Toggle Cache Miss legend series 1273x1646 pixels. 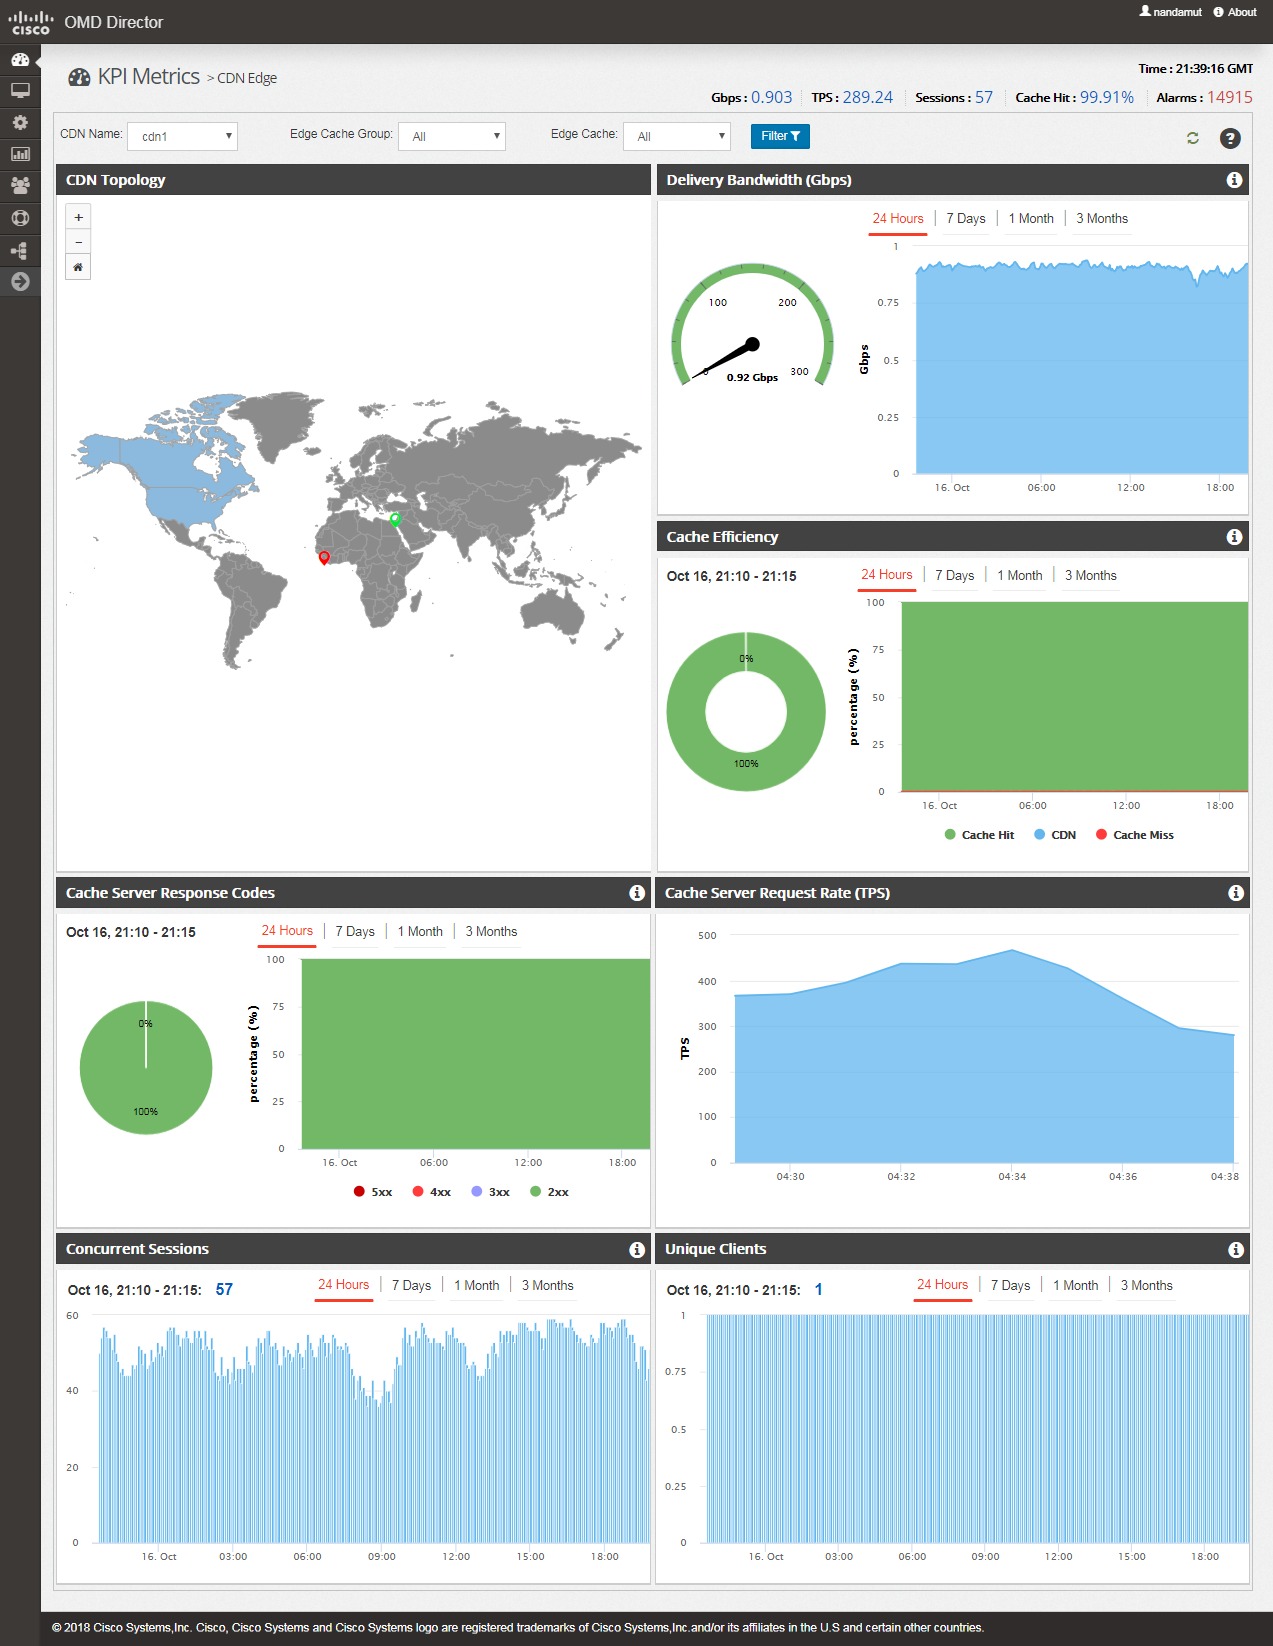tap(1134, 835)
